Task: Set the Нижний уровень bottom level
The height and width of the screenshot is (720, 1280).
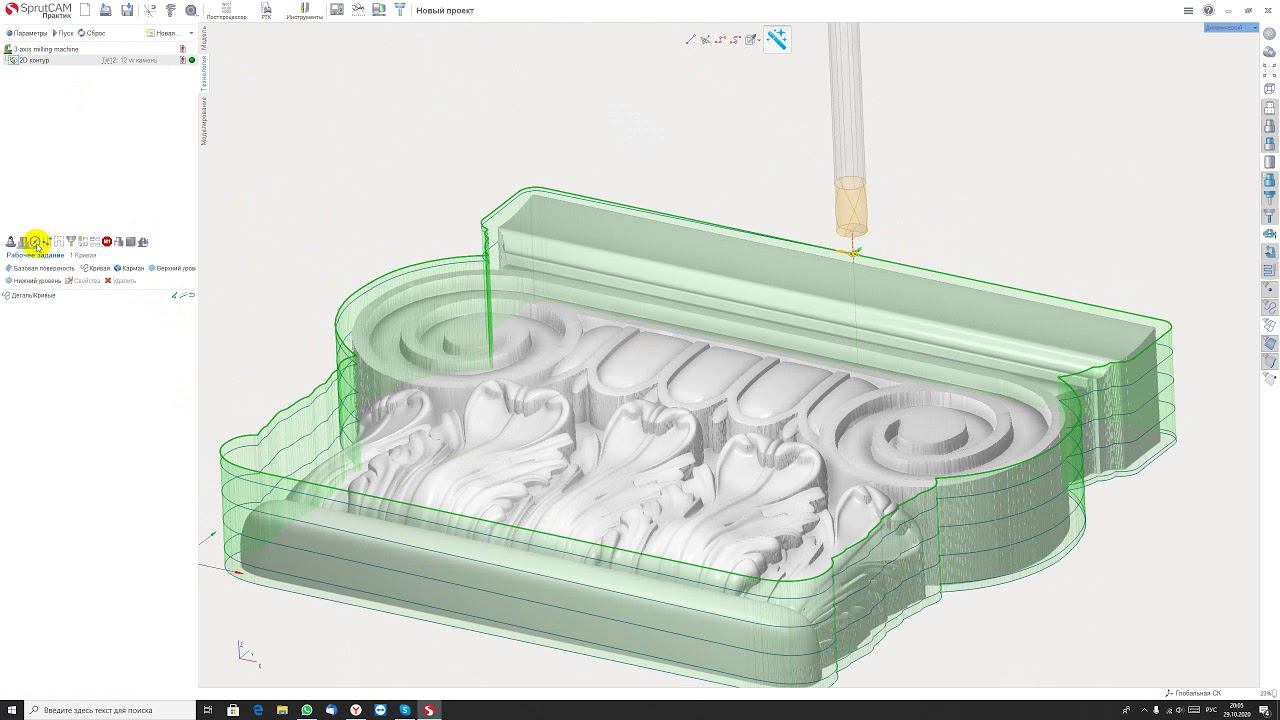Action: pos(34,281)
